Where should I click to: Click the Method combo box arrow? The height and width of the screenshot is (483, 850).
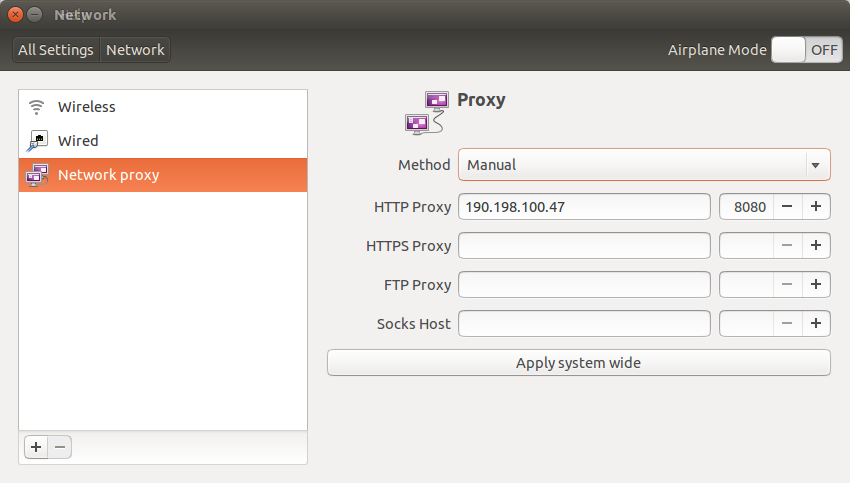point(815,165)
